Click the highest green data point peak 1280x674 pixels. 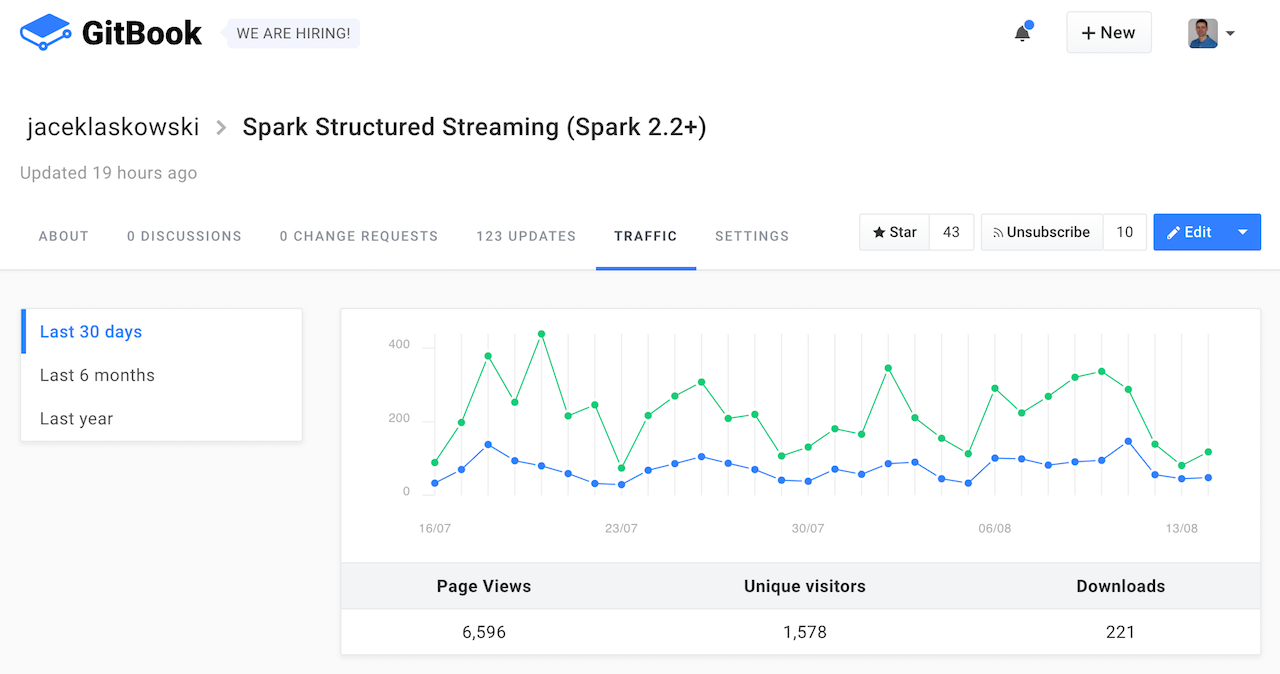coord(541,334)
